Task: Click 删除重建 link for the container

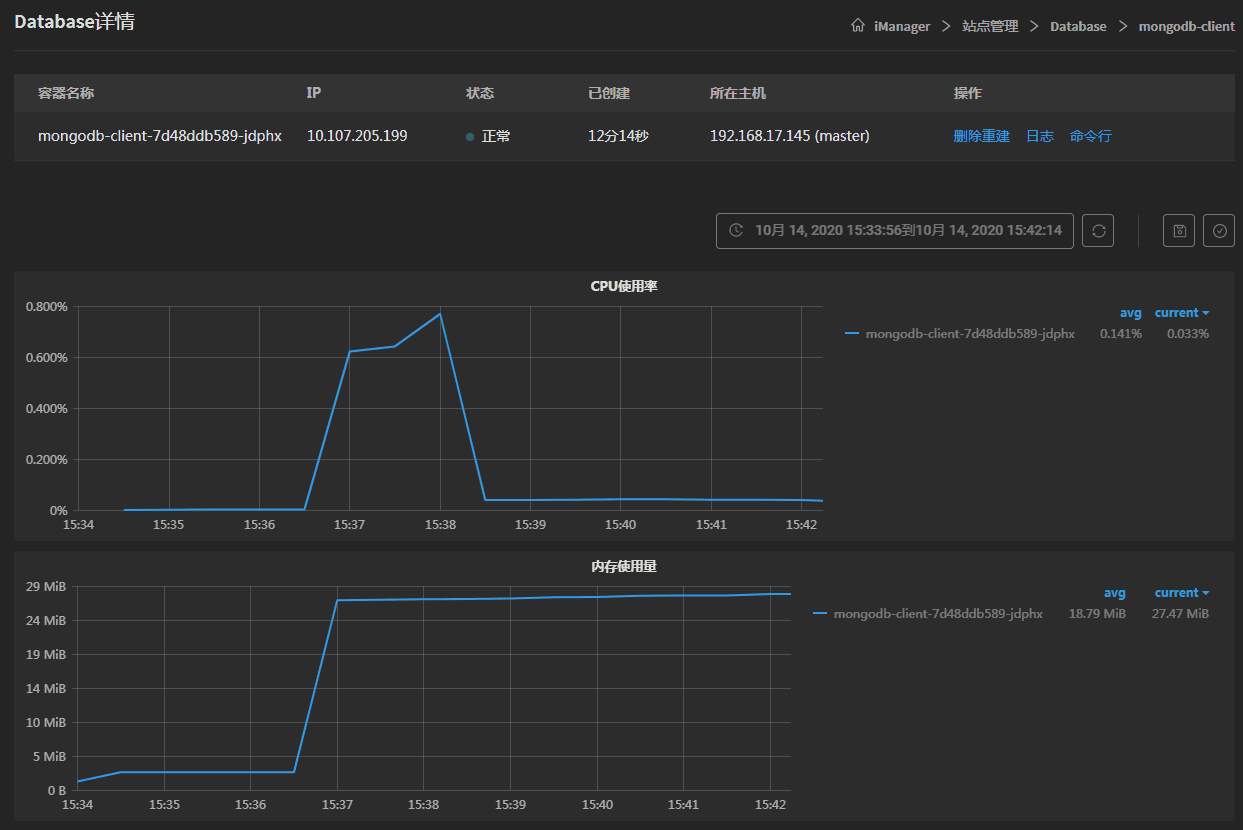Action: point(981,136)
